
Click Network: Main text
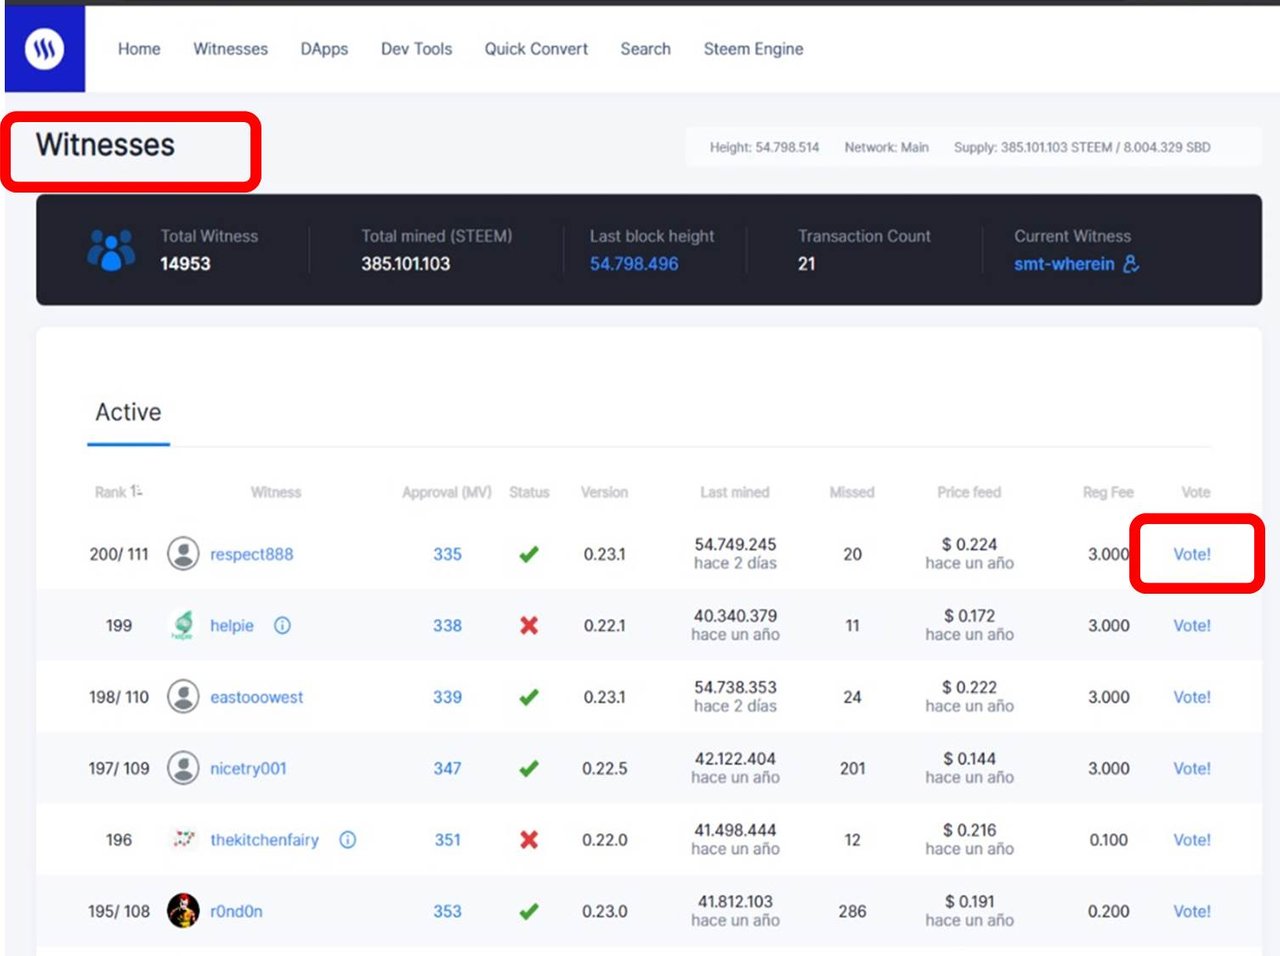[x=886, y=147]
